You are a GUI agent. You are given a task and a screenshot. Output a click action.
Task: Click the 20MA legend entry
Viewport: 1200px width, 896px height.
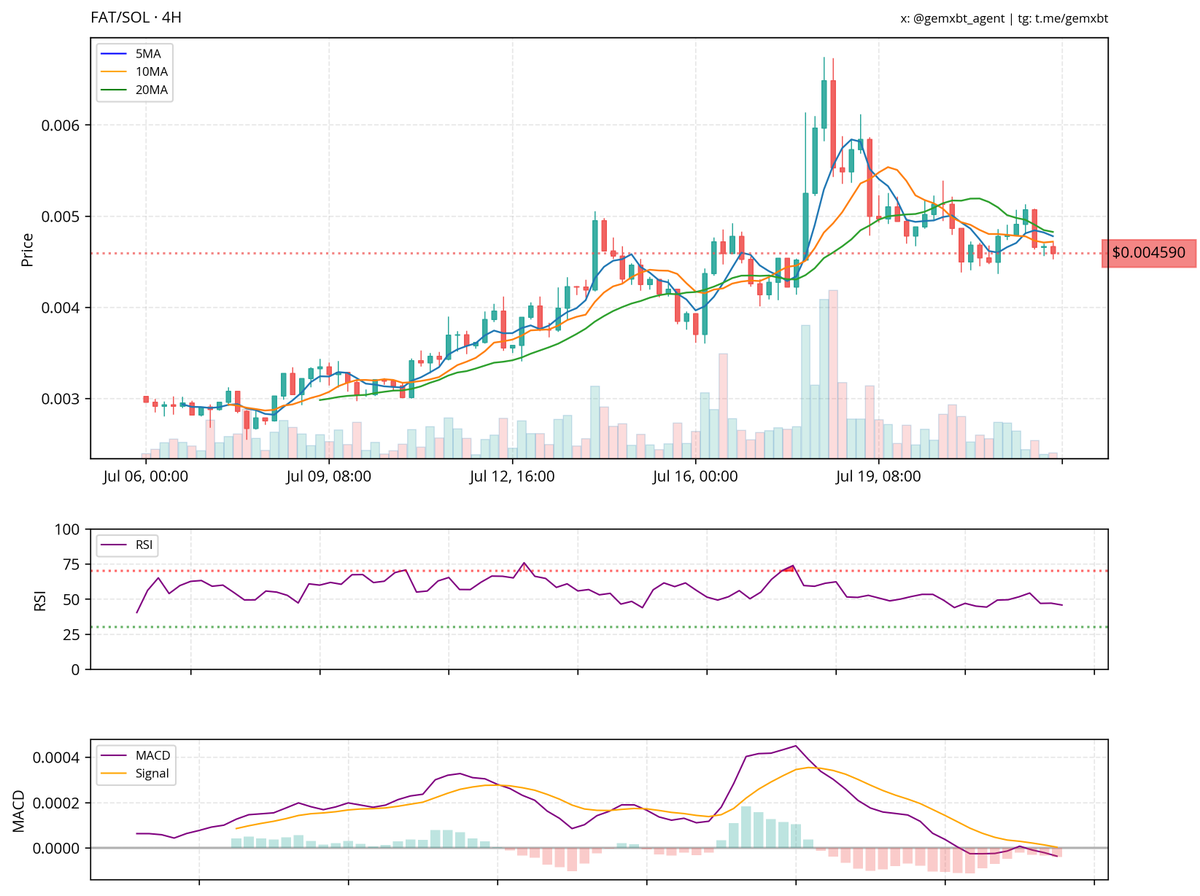click(x=135, y=90)
